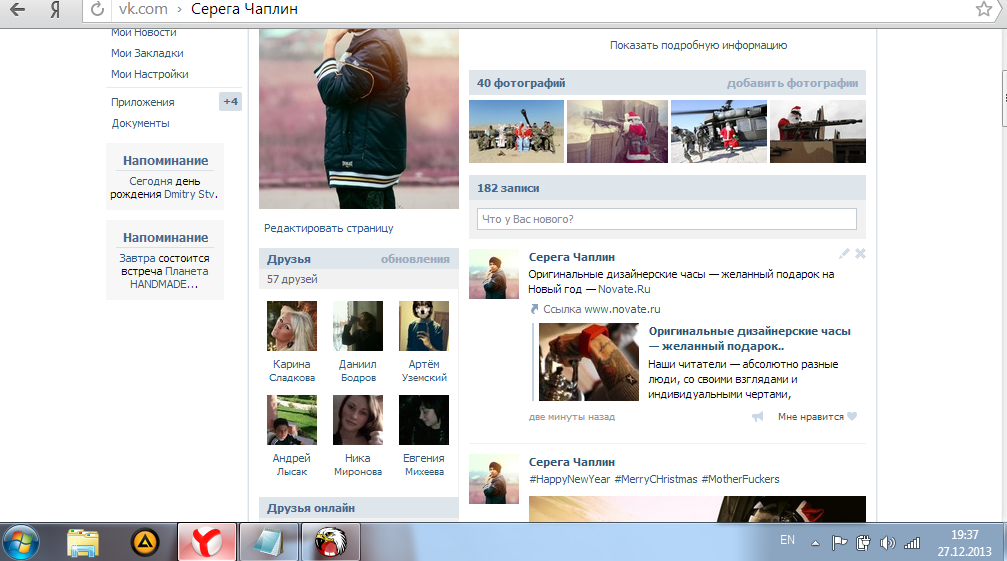Click Редактировать страницу link
Viewport: 1007px width, 561px height.
(x=328, y=228)
